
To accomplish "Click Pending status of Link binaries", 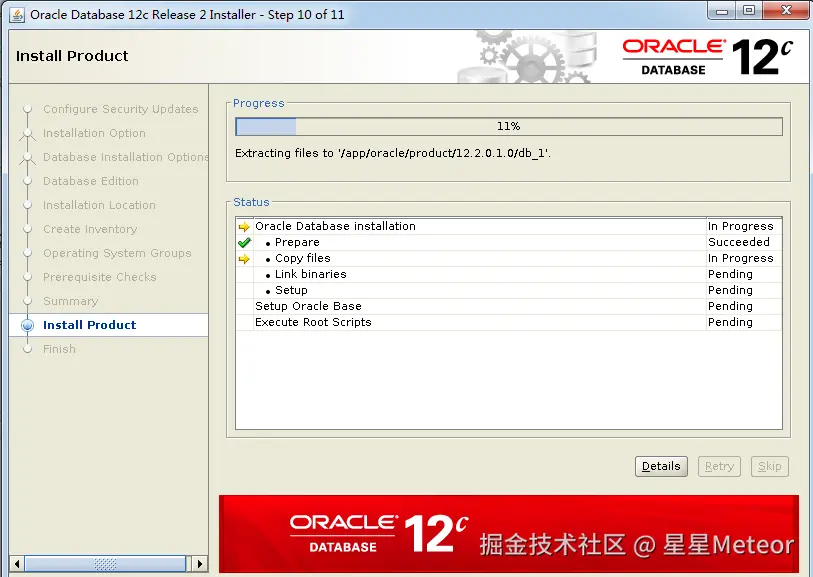I will tap(730, 274).
